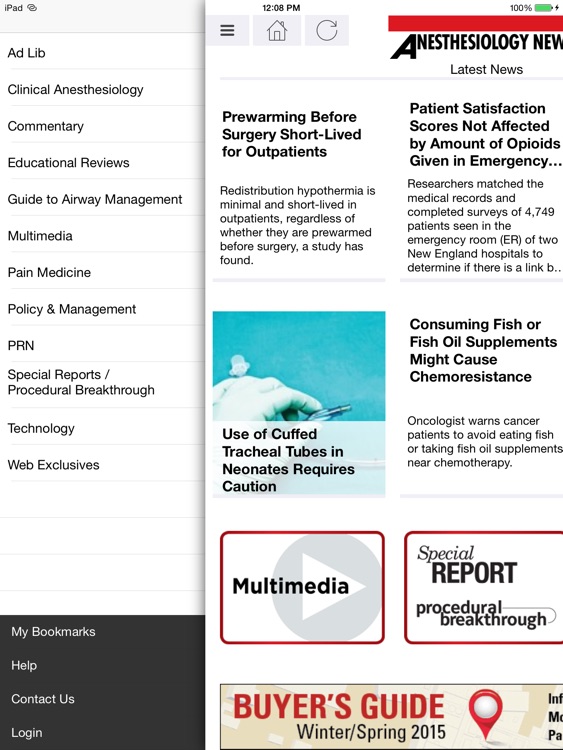Refresh the page with reload icon
This screenshot has height=750, width=563.
click(327, 31)
